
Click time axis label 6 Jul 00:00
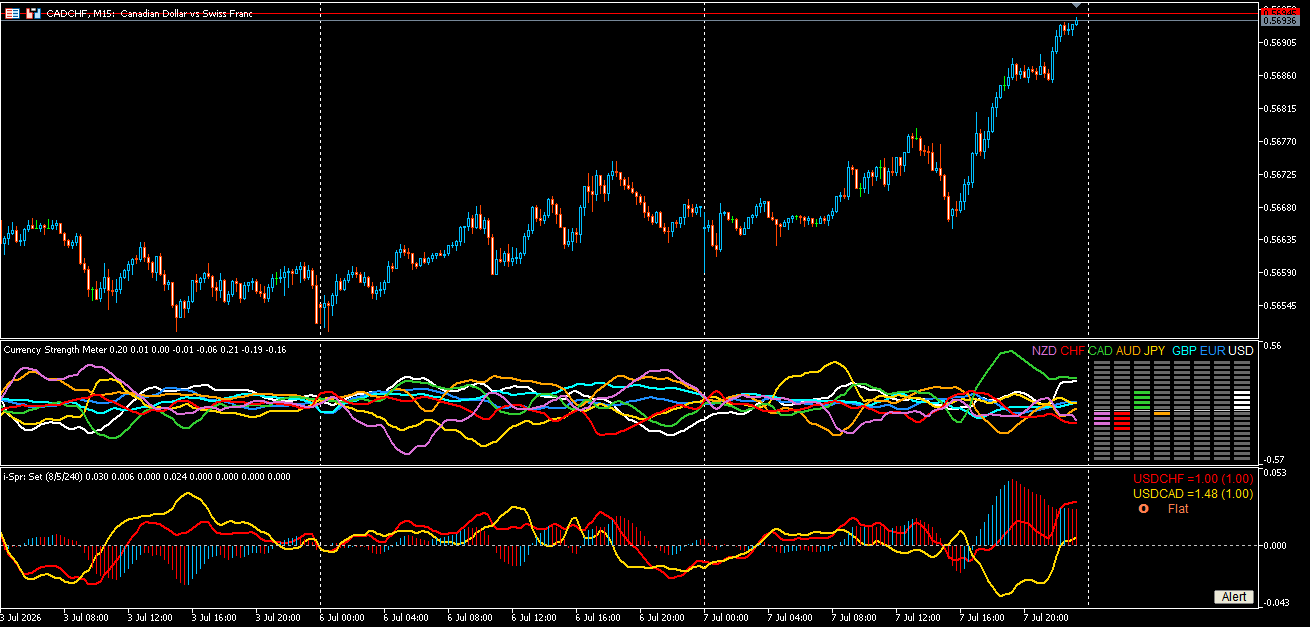click(x=342, y=618)
